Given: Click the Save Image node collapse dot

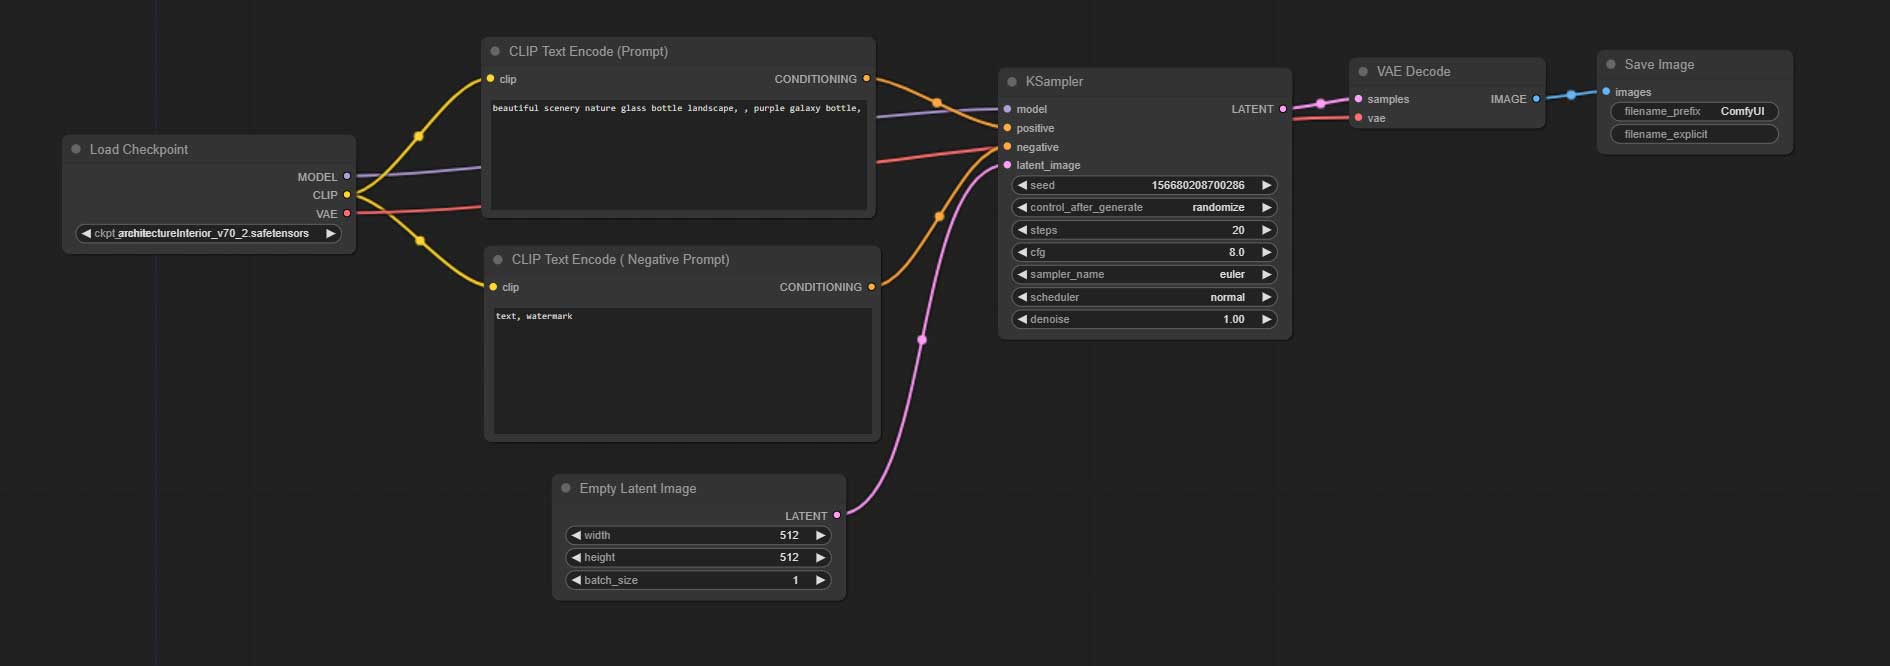Looking at the screenshot, I should click(x=1611, y=64).
